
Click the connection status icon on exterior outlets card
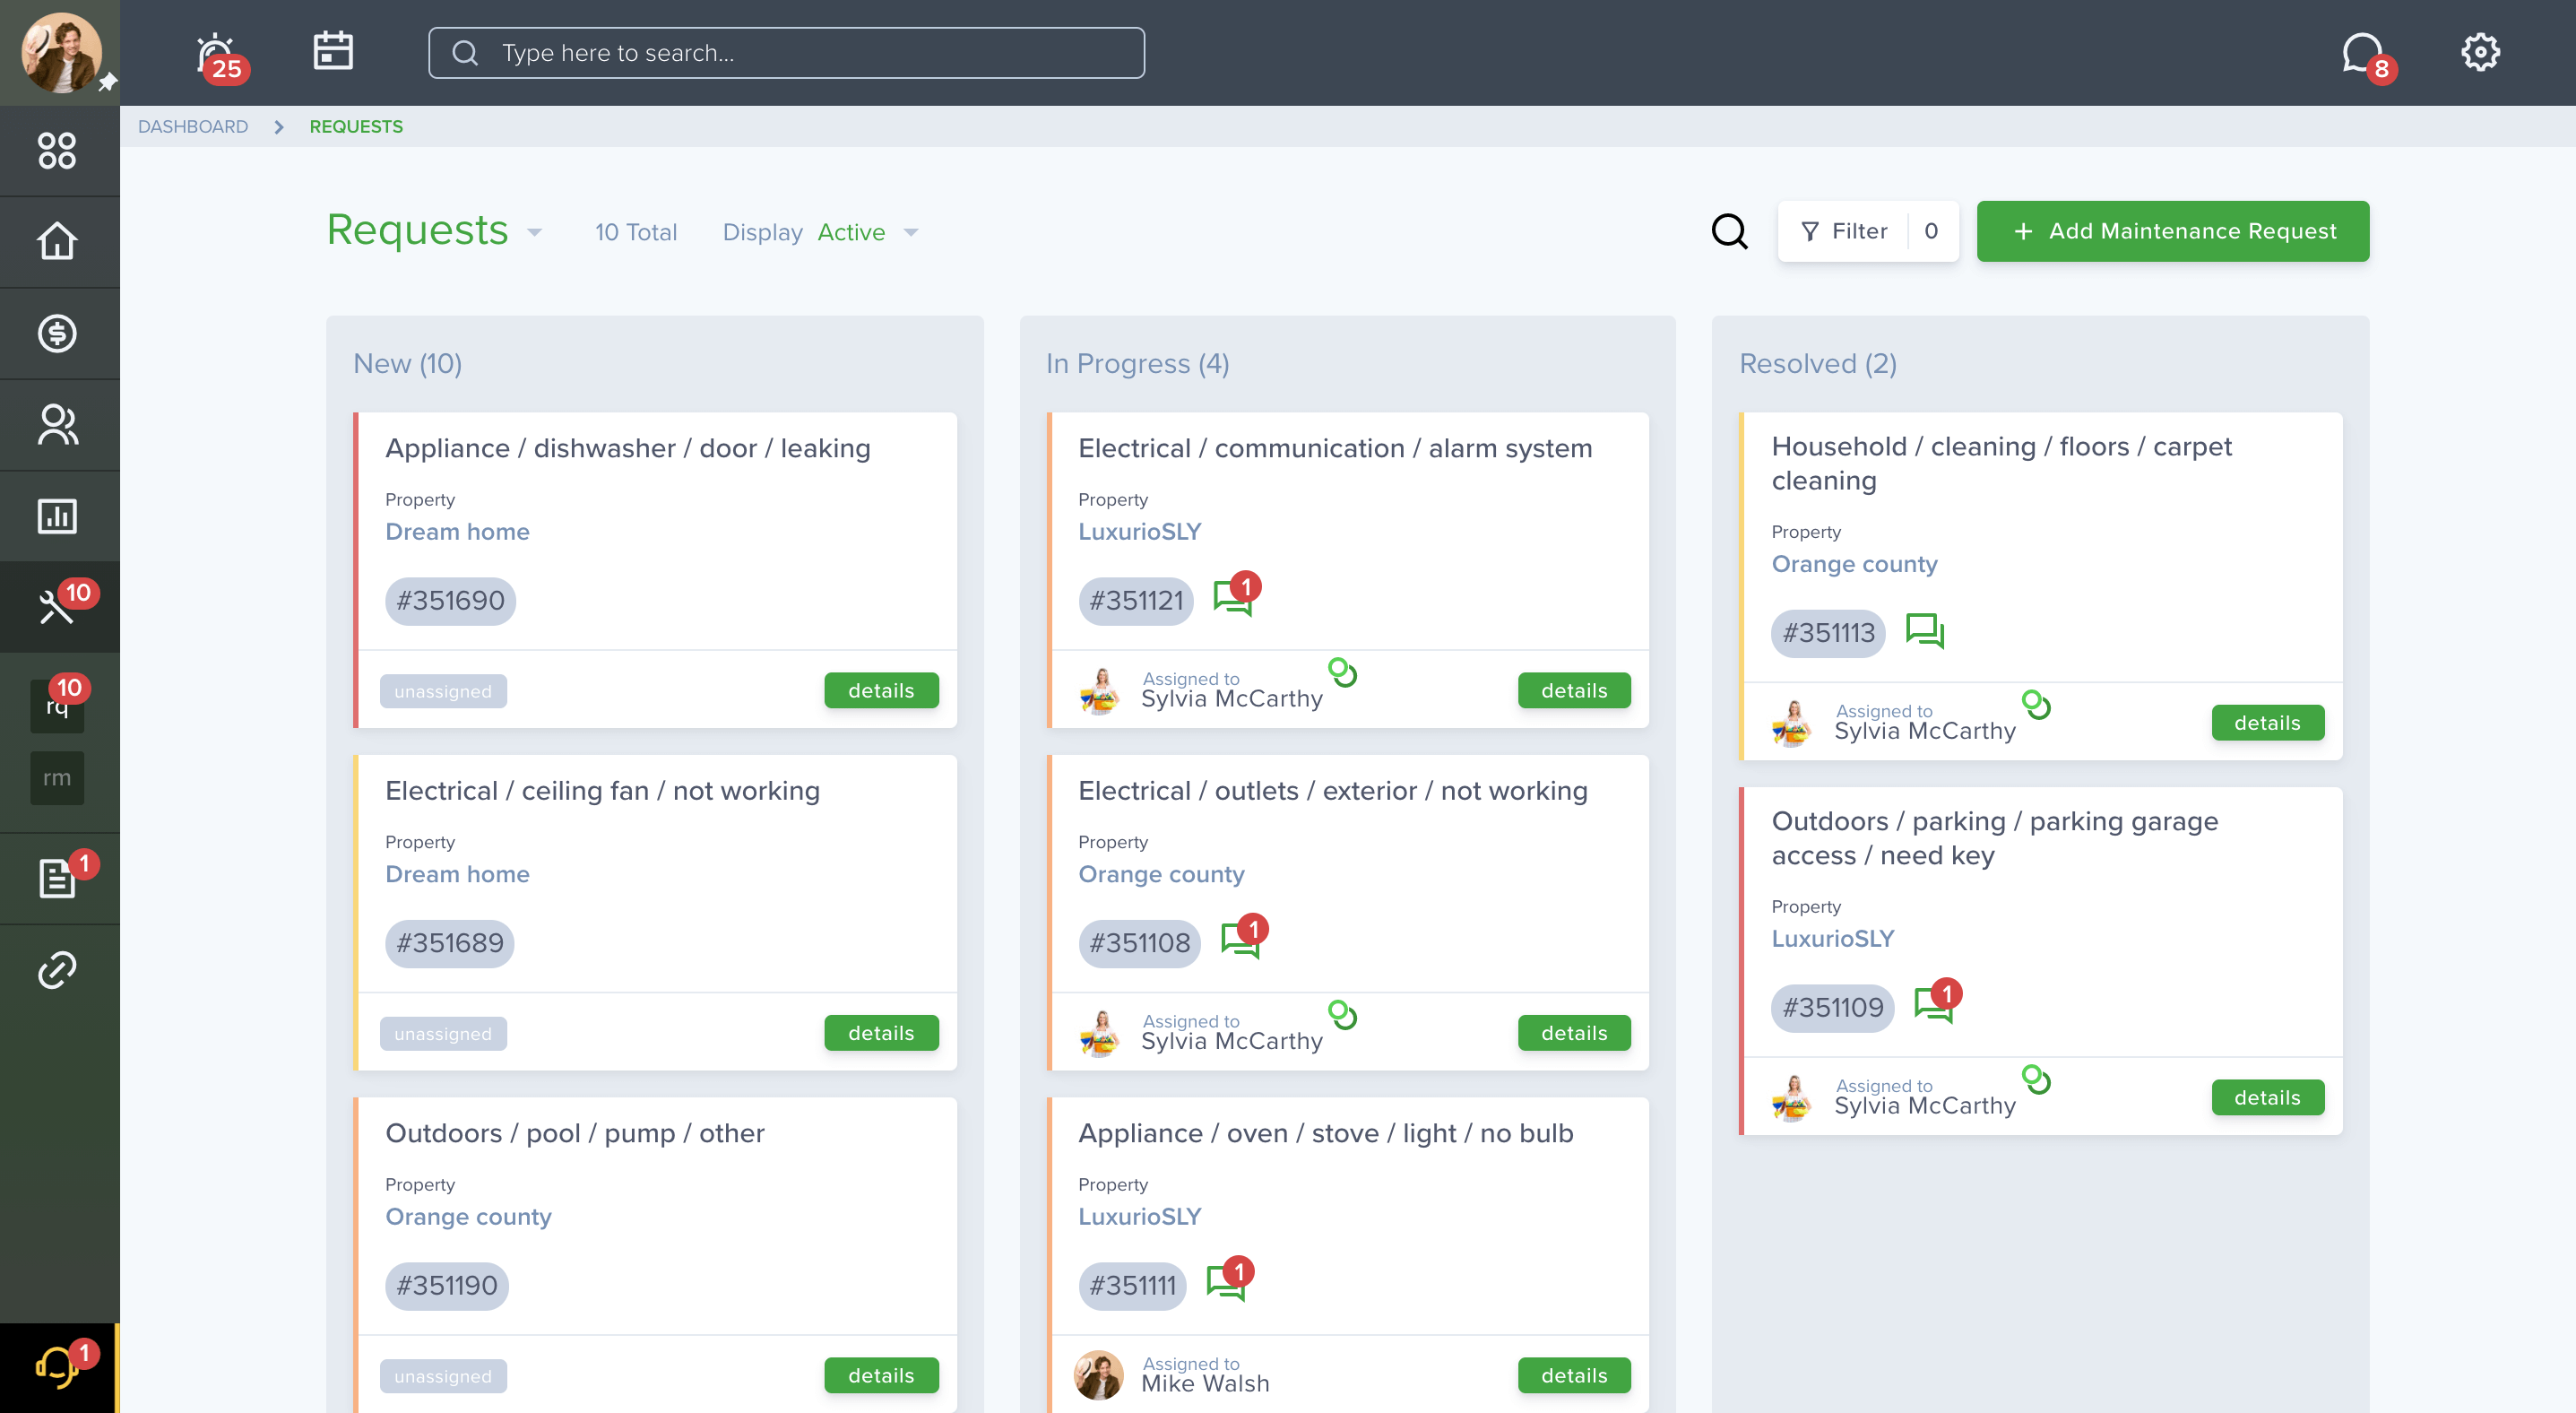point(1342,1015)
